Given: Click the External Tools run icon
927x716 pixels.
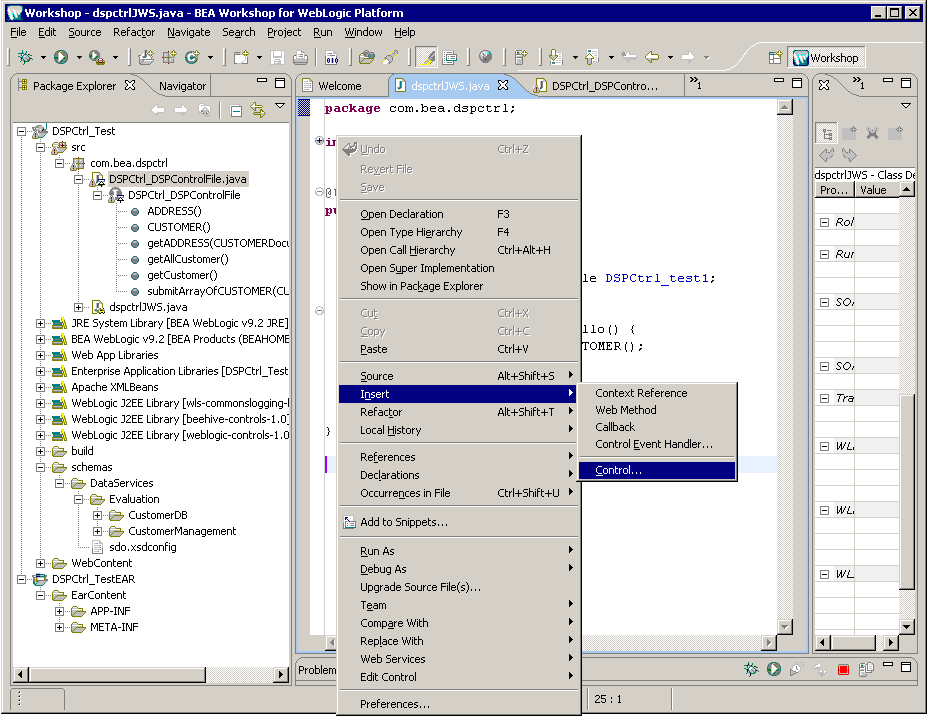Looking at the screenshot, I should (x=96, y=57).
